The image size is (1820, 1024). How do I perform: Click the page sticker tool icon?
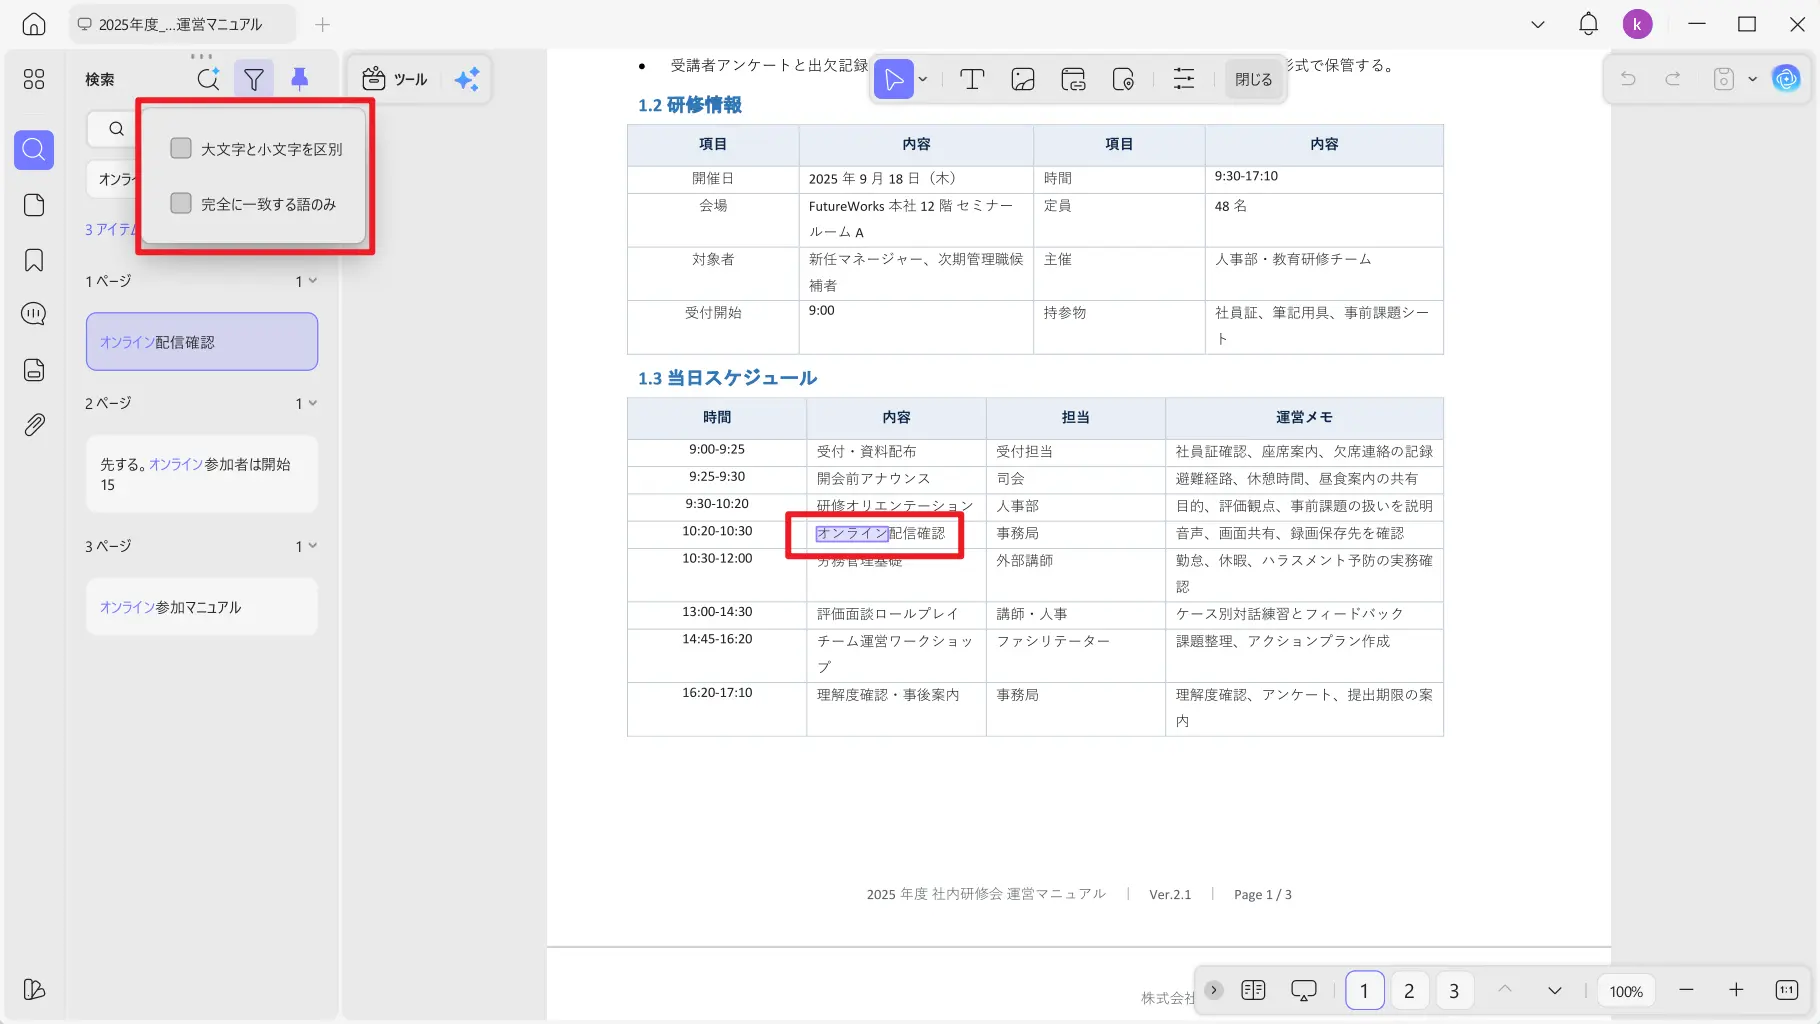[x=1123, y=79]
